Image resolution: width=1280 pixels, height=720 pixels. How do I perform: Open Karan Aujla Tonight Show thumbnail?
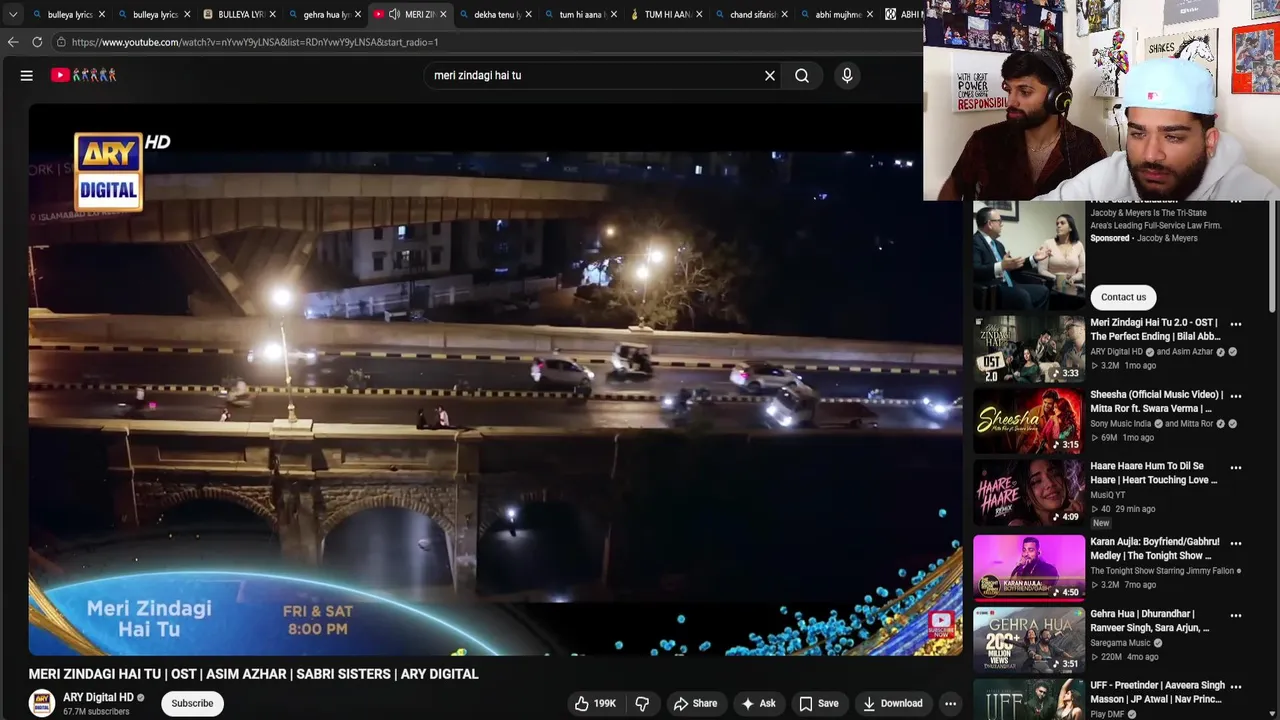click(1029, 567)
